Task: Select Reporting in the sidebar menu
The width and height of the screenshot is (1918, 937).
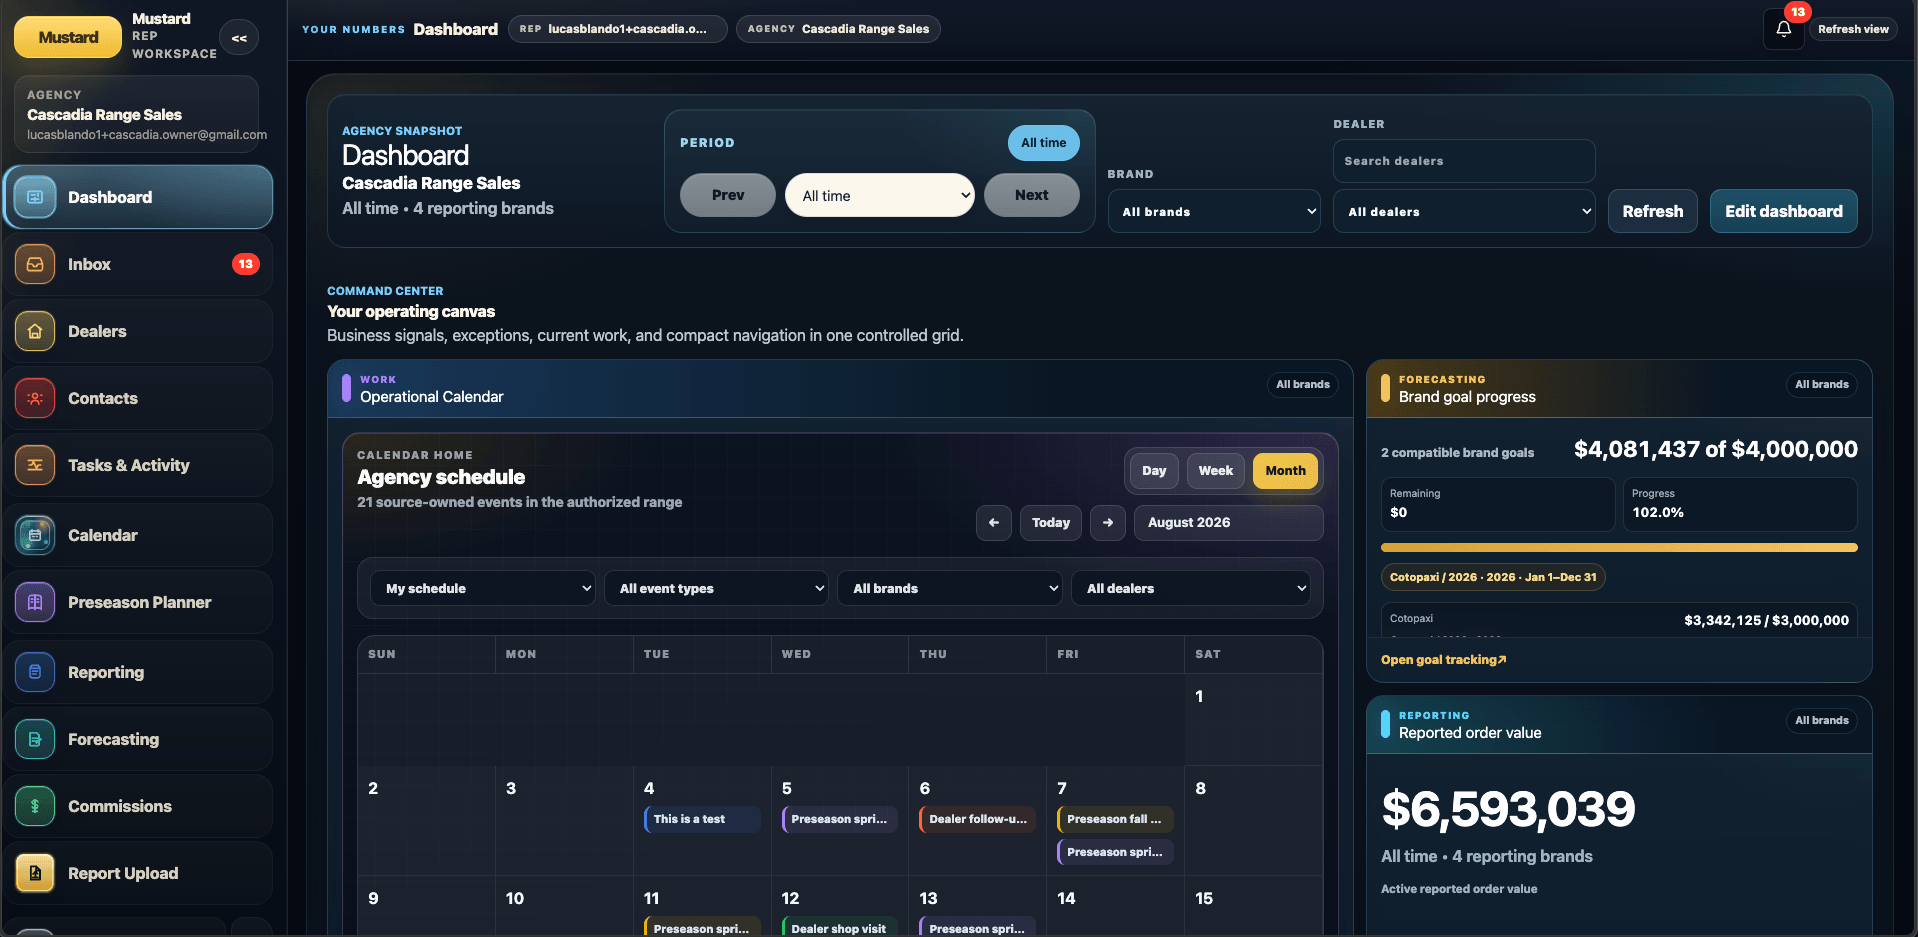Action: pyautogui.click(x=138, y=672)
